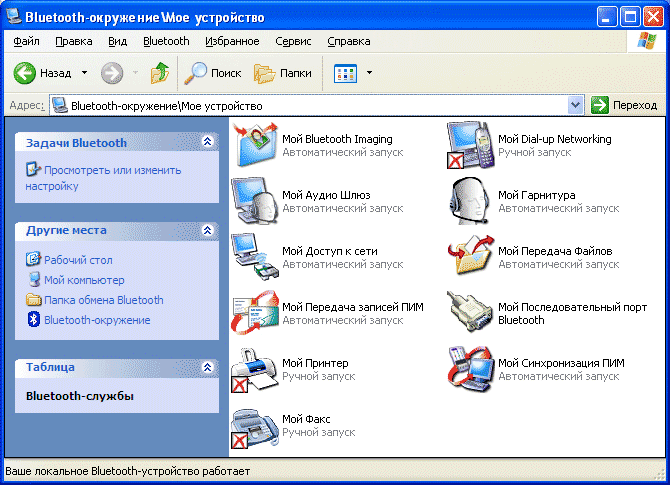This screenshot has width=670, height=485.
Task: Select the Мой Доступ к сети icon
Action: point(255,257)
